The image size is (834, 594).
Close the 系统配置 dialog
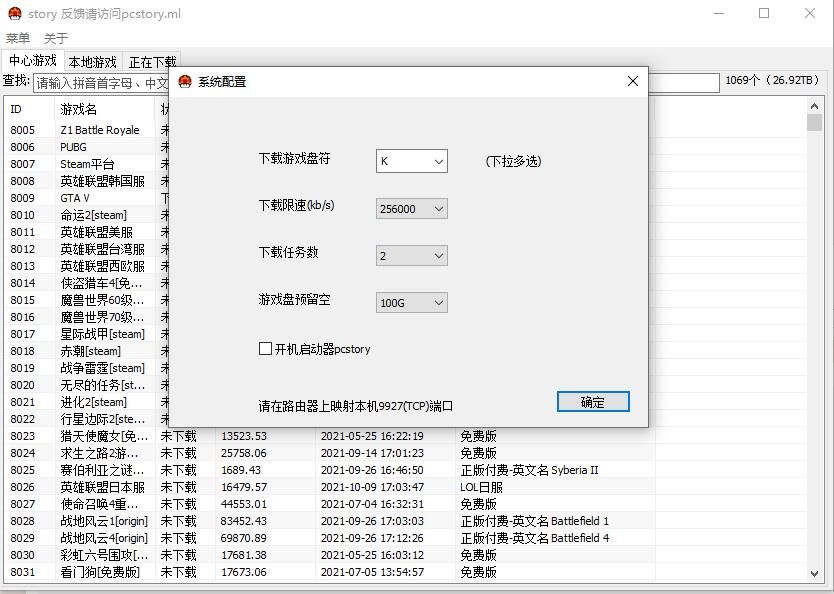click(x=632, y=82)
